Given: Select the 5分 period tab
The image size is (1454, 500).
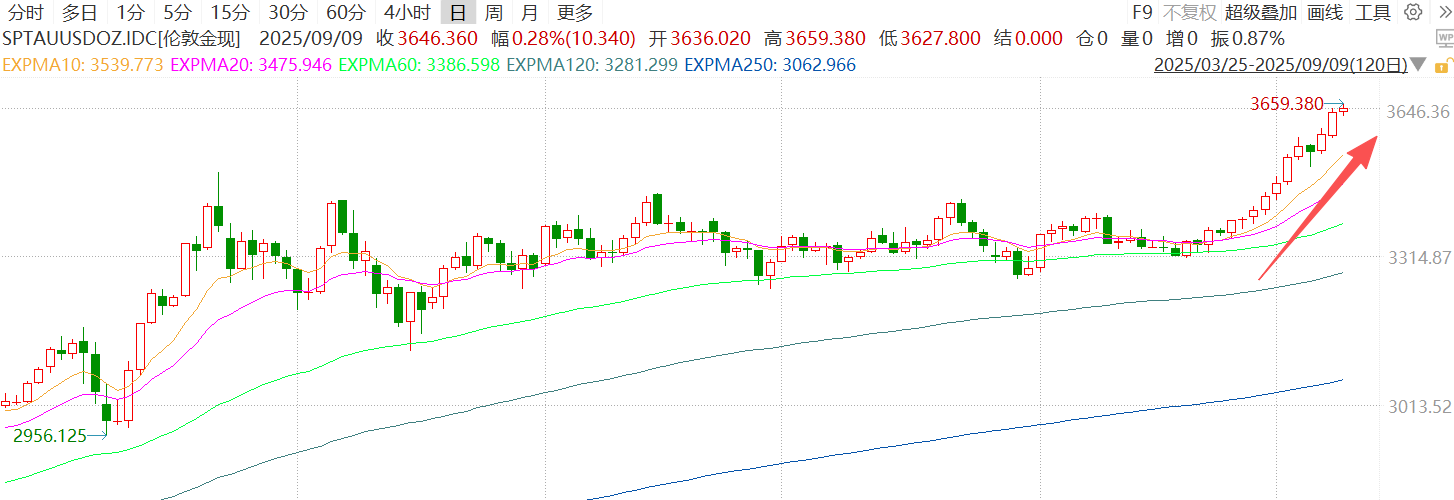Looking at the screenshot, I should [x=177, y=13].
